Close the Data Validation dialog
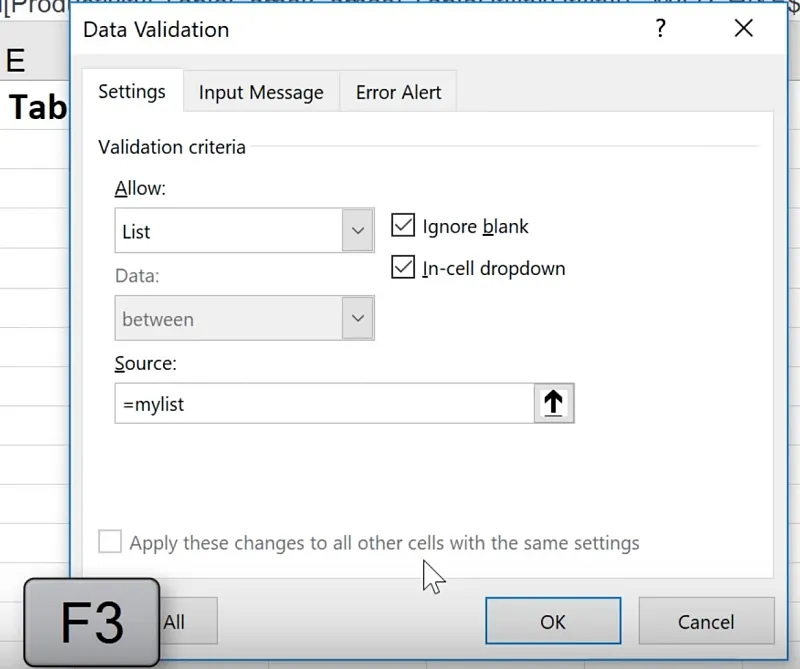This screenshot has width=800, height=669. pos(743,29)
